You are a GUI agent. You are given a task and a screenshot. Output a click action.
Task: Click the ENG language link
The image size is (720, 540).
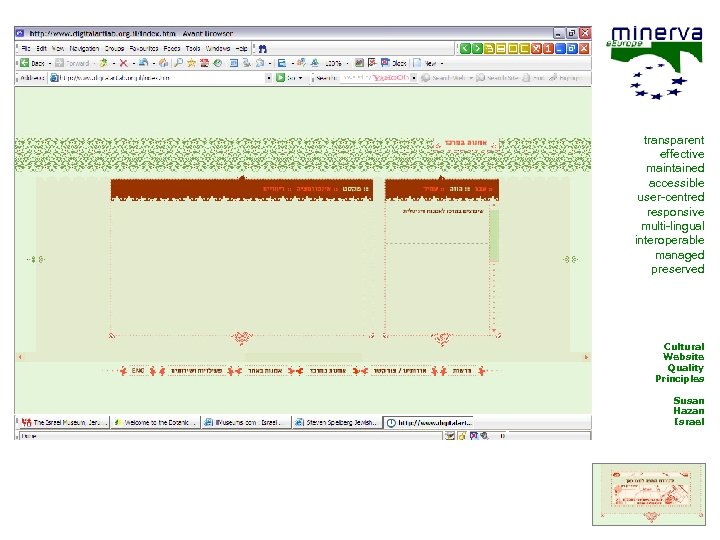coord(138,371)
